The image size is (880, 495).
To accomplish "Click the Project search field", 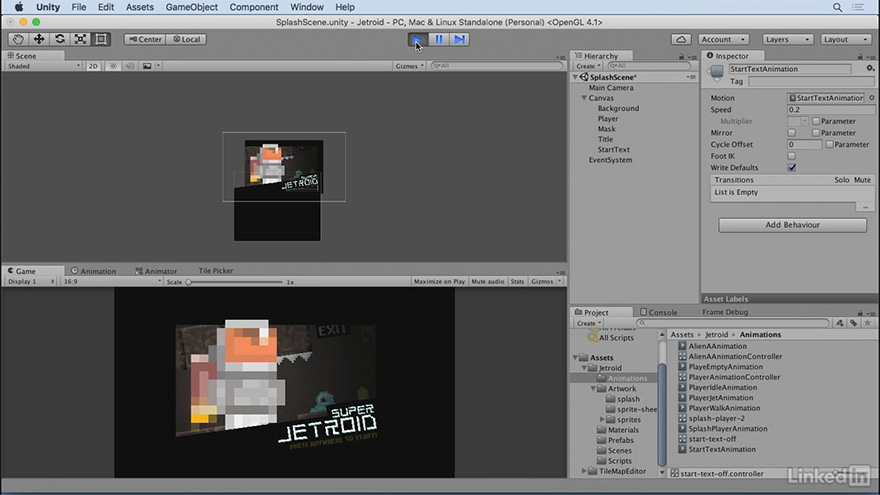I will 733,323.
